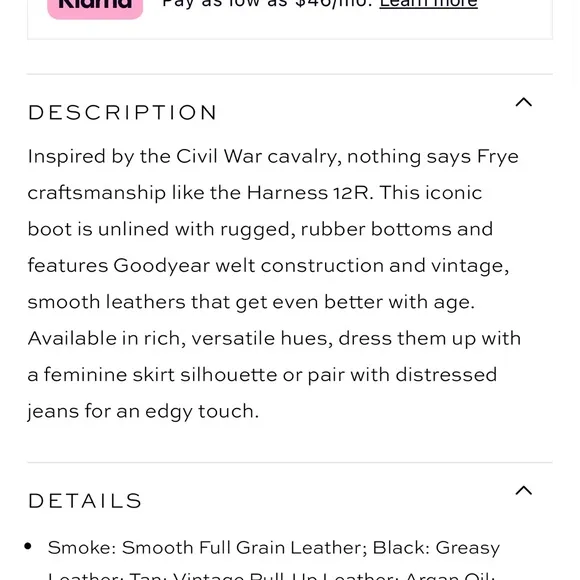Image resolution: width=580 pixels, height=580 pixels.
Task: Click the line 'jeans for an edgy touch'
Action: (x=143, y=411)
